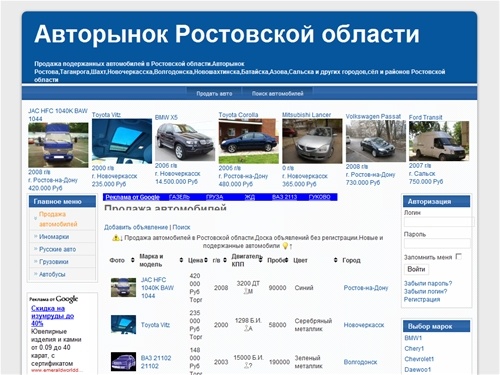Click Toyota Vitz thumbnail in listing table
Viewport: 500px width, 375px height.
coord(123,324)
